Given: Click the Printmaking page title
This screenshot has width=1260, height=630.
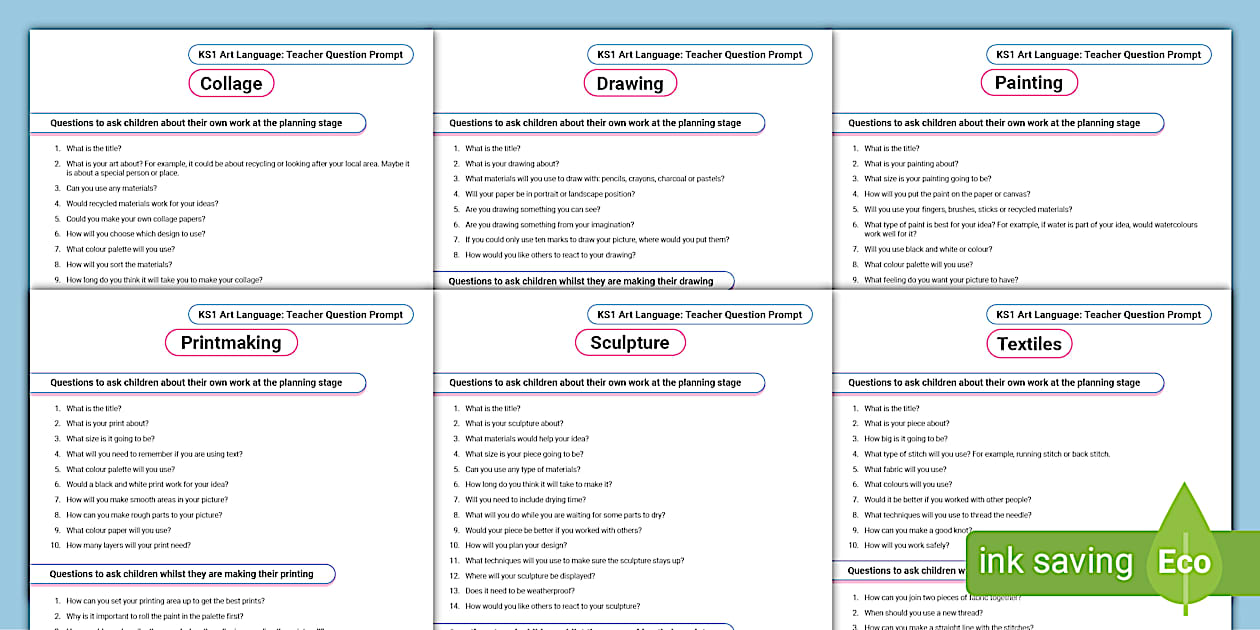Looking at the screenshot, I should [x=231, y=342].
